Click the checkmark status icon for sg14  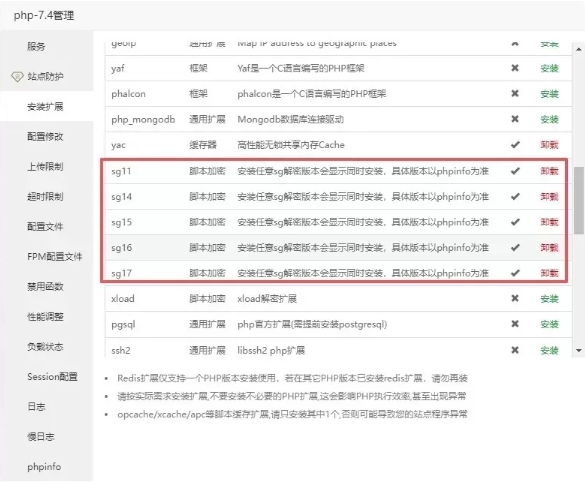click(515, 196)
